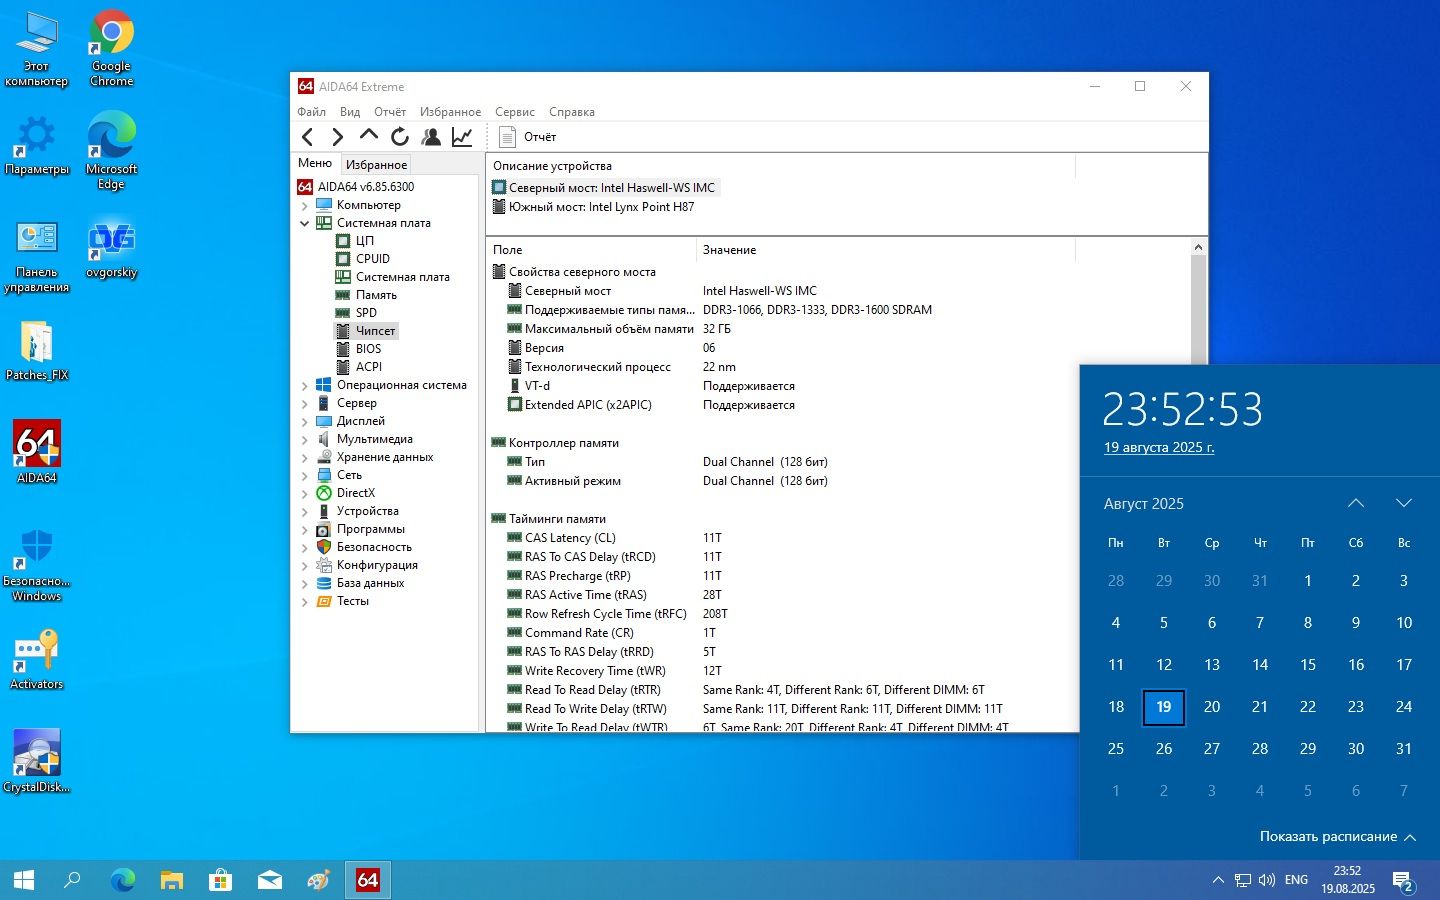
Task: Select August 26 in the calendar
Action: [1164, 748]
